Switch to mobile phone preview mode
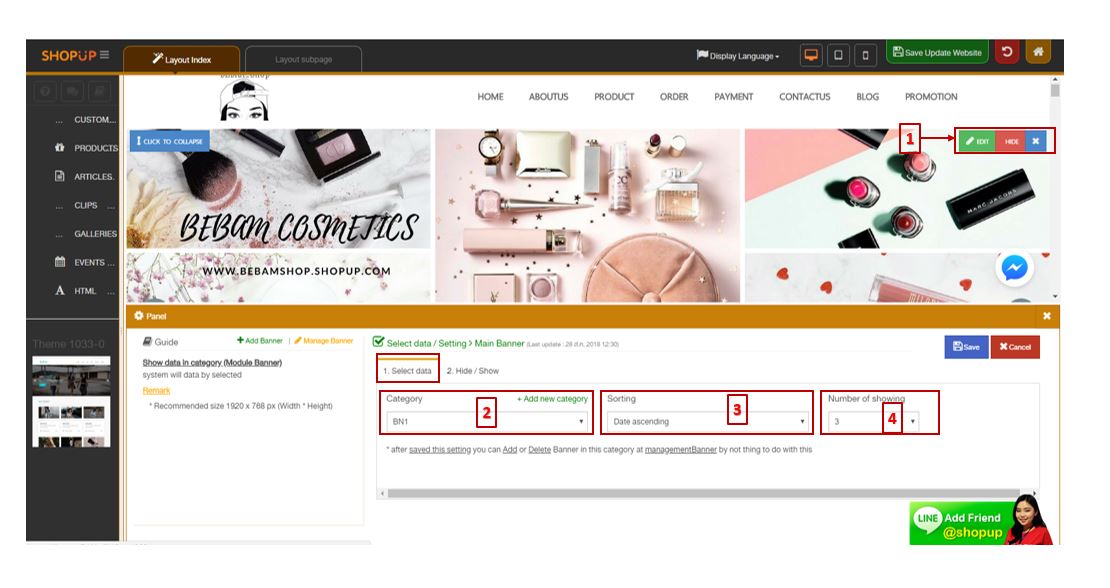The height and width of the screenshot is (588, 1110). click(865, 54)
